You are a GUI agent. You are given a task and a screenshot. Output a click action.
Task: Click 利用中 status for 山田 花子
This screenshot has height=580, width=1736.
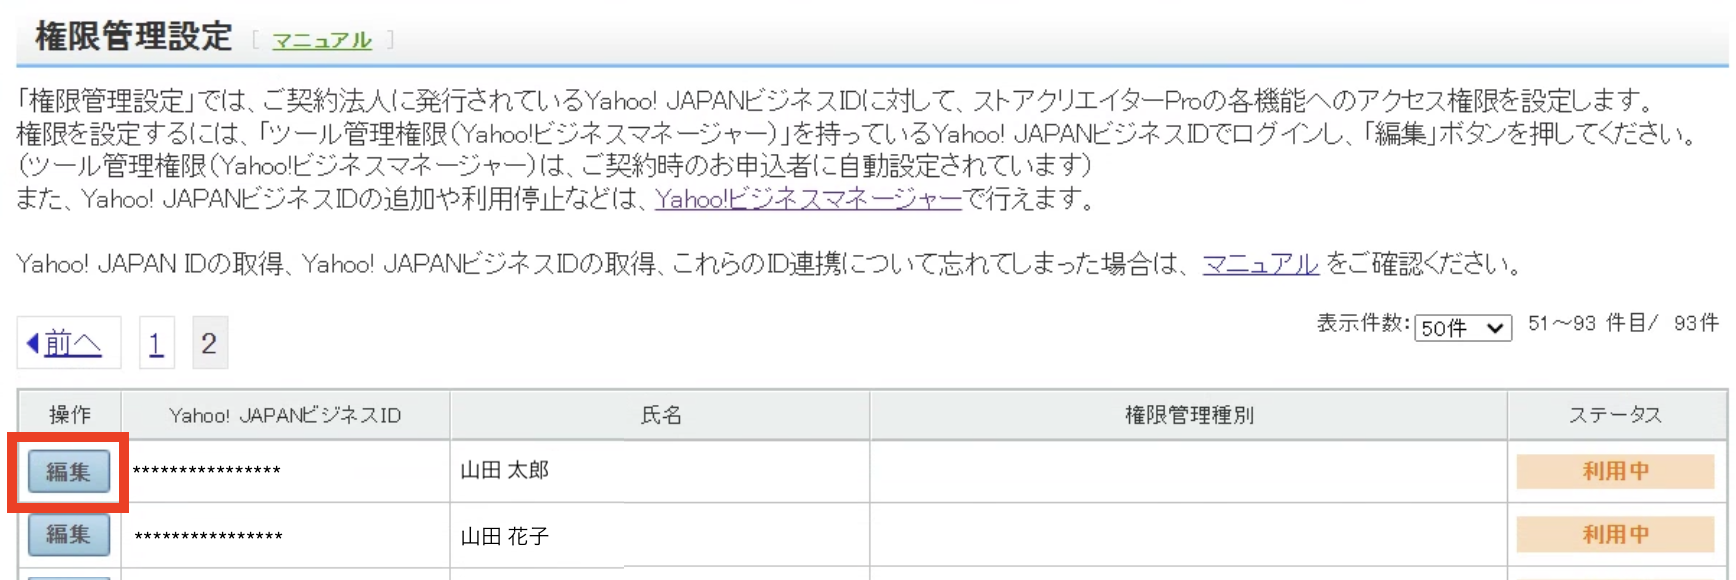click(1616, 534)
